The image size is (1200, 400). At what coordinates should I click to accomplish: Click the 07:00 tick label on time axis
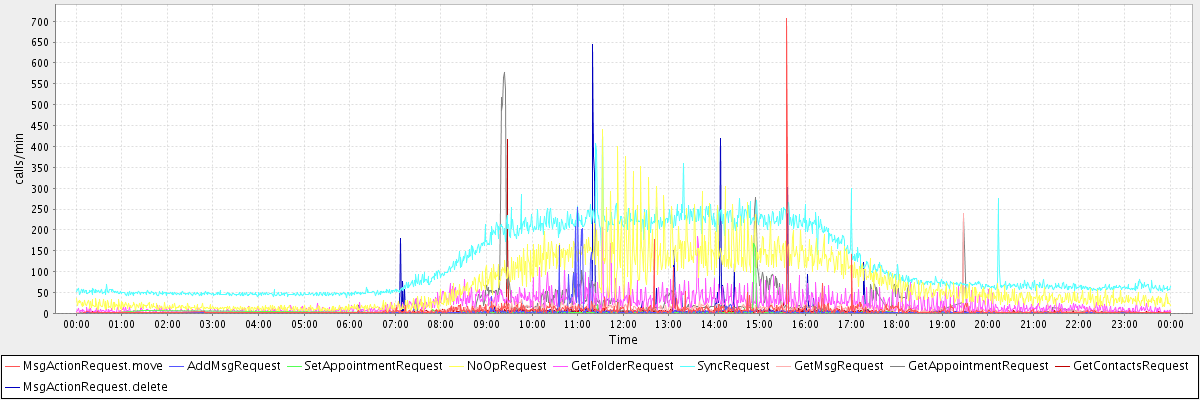(395, 324)
